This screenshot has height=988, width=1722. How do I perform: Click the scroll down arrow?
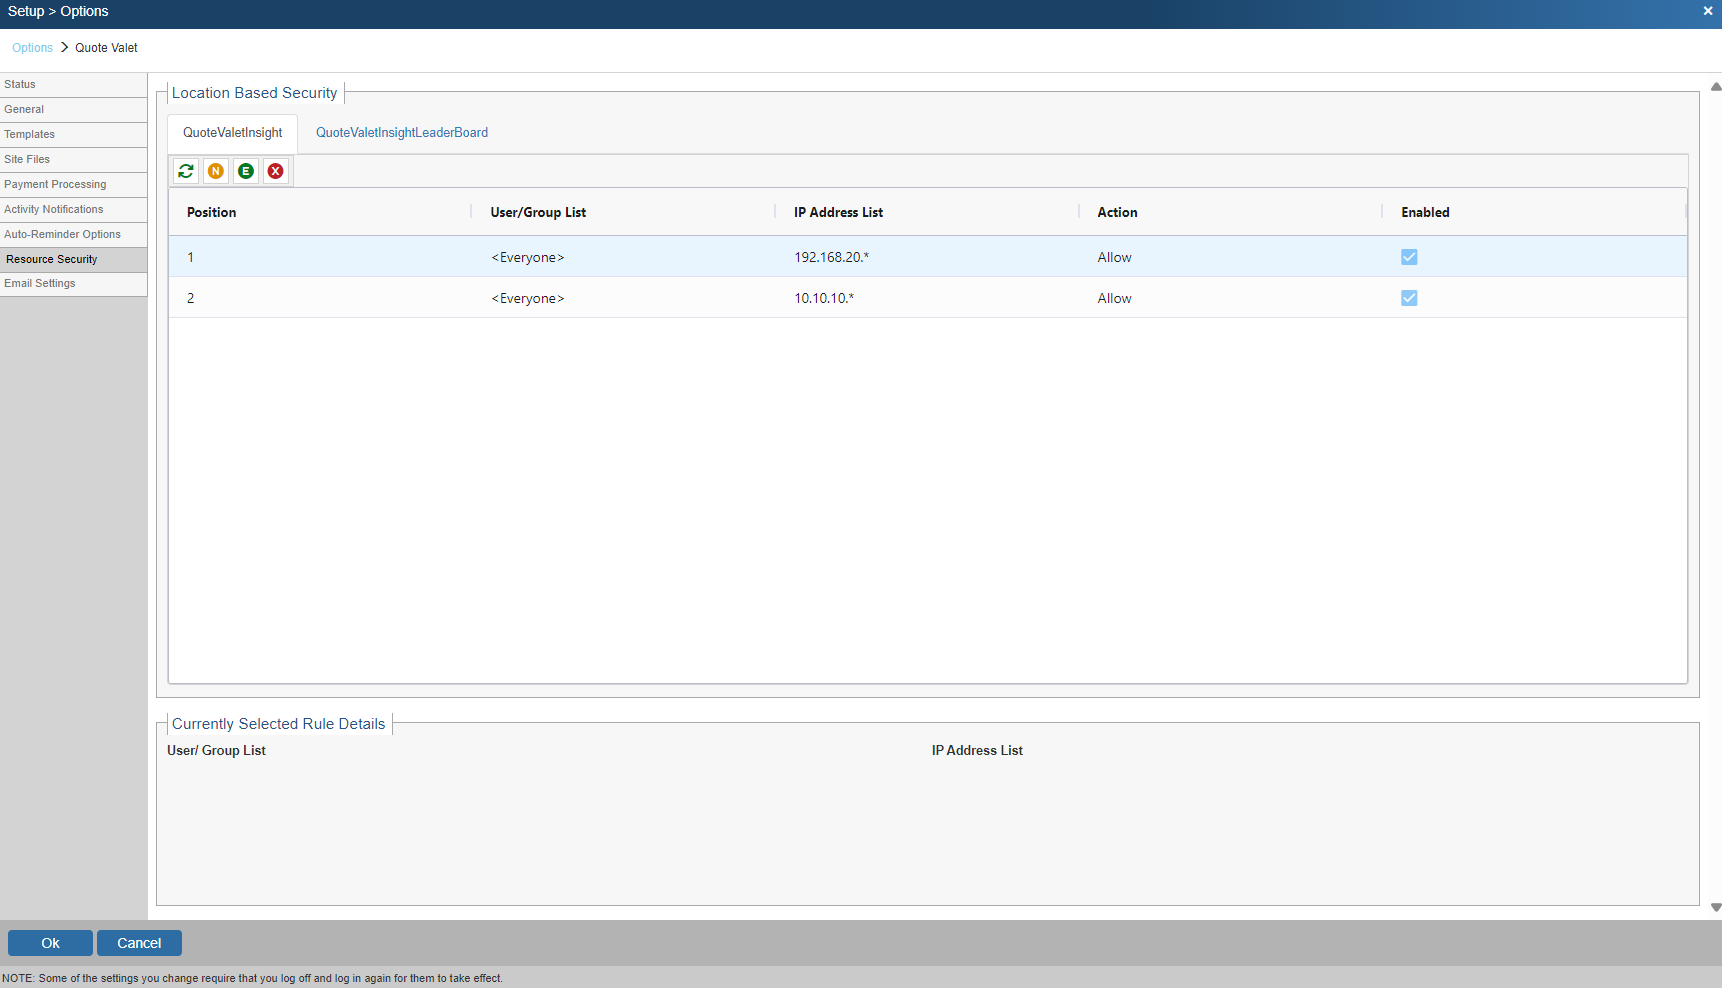point(1716,908)
